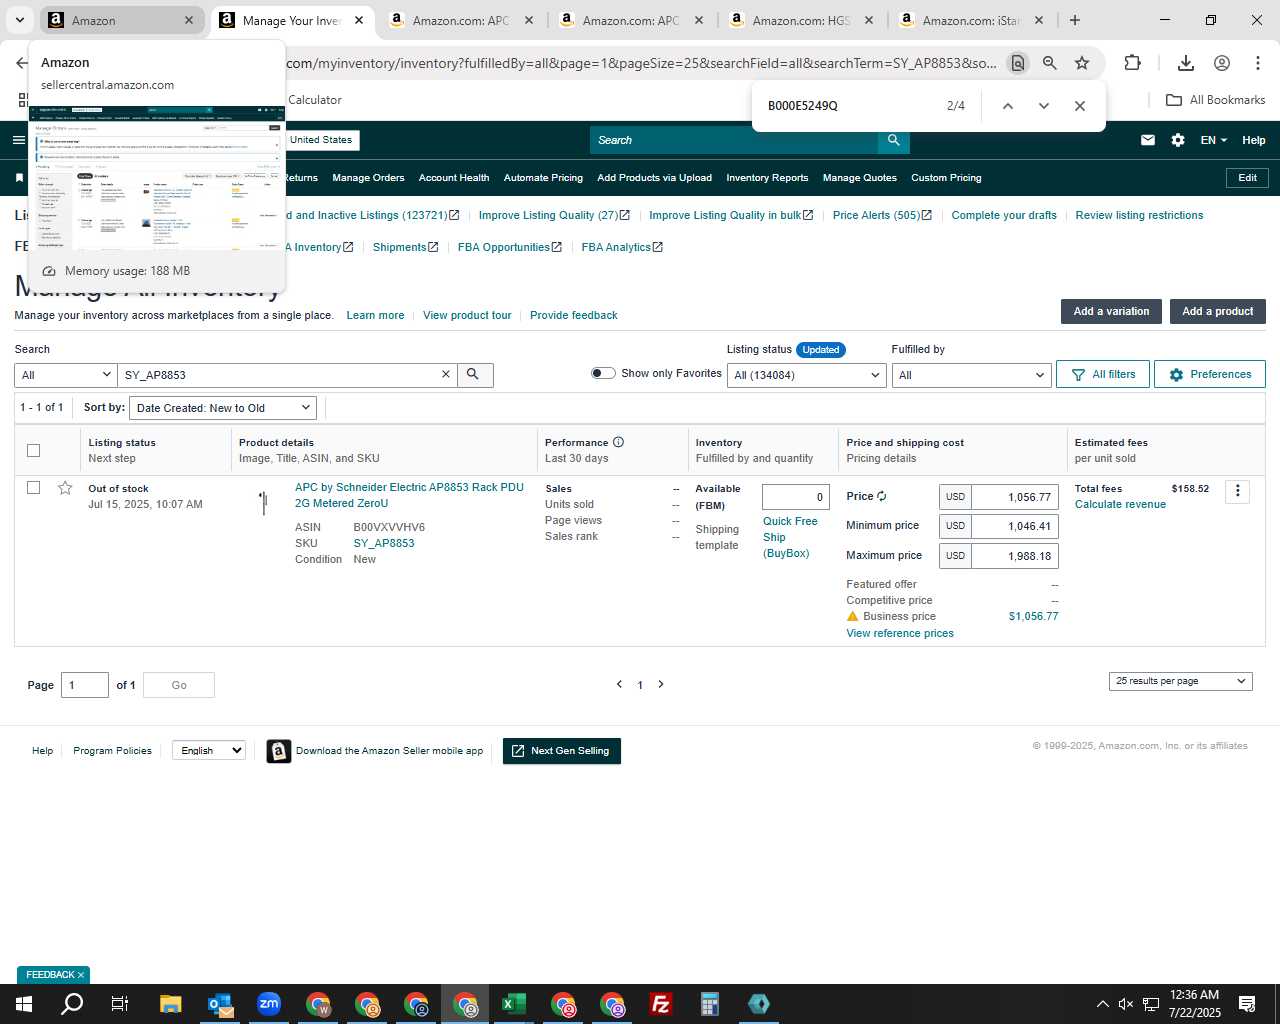
Task: Open File Explorer from the taskbar
Action: (171, 1004)
